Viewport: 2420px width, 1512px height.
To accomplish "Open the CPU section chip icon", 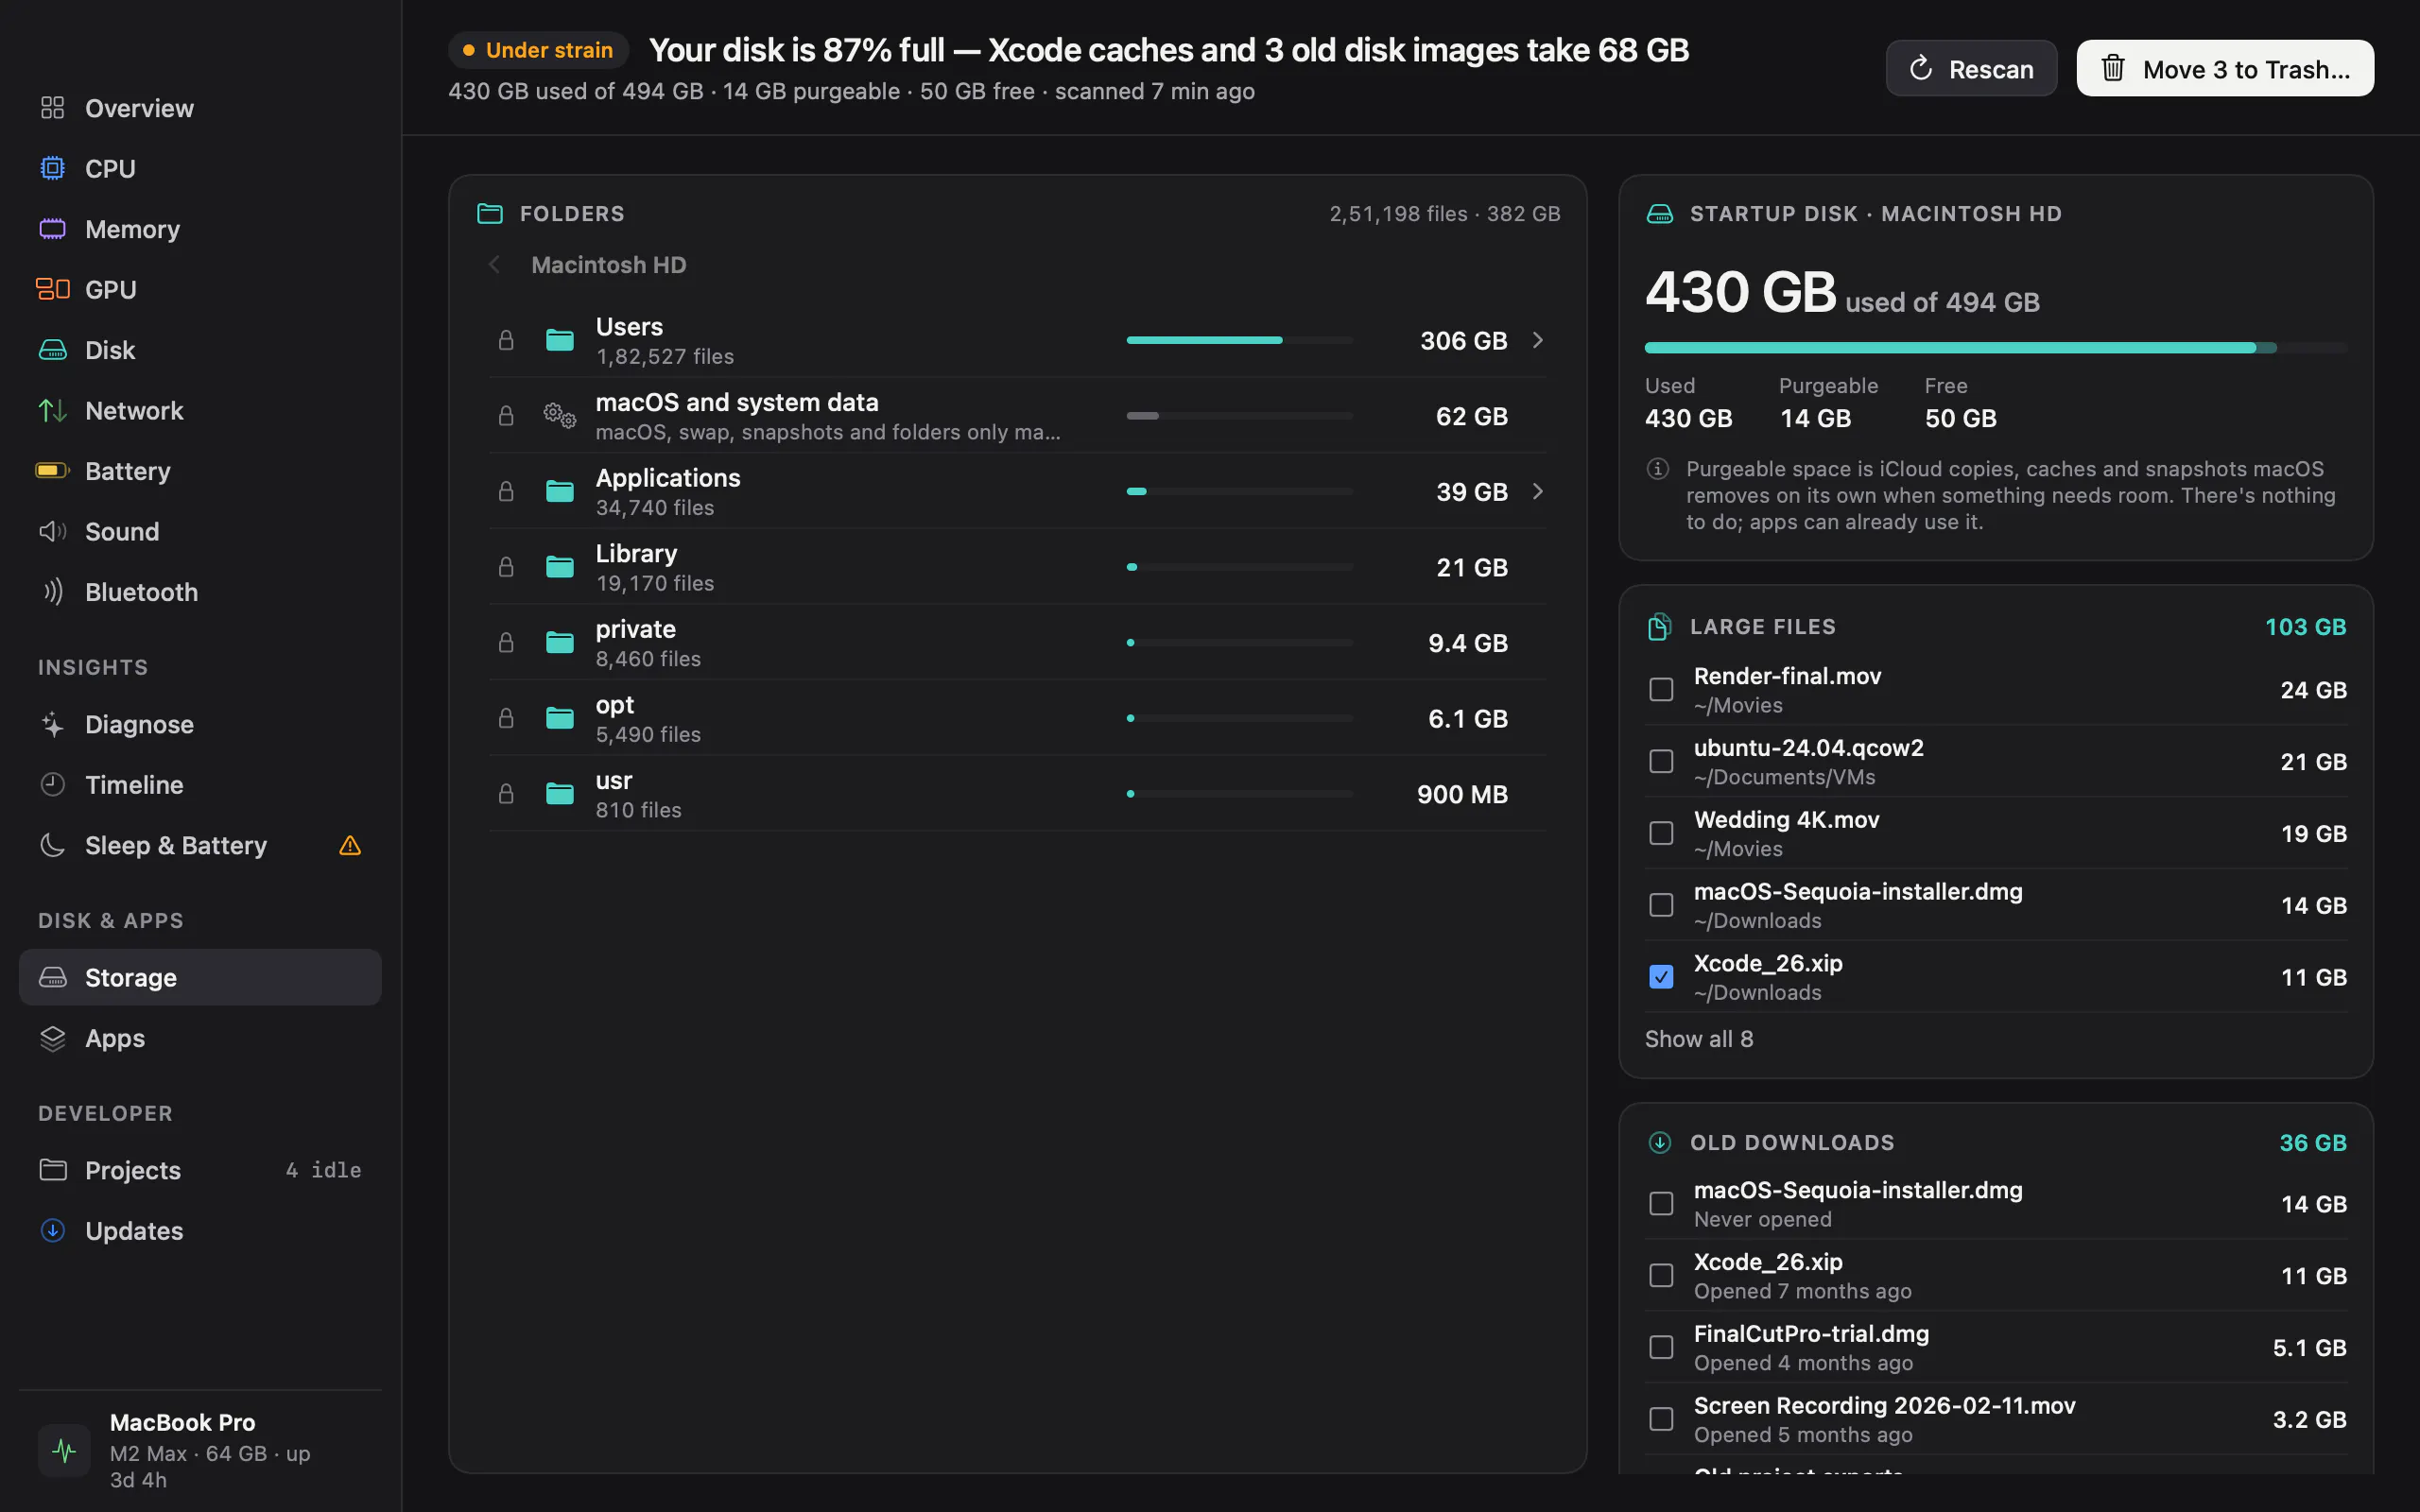I will pos(52,168).
